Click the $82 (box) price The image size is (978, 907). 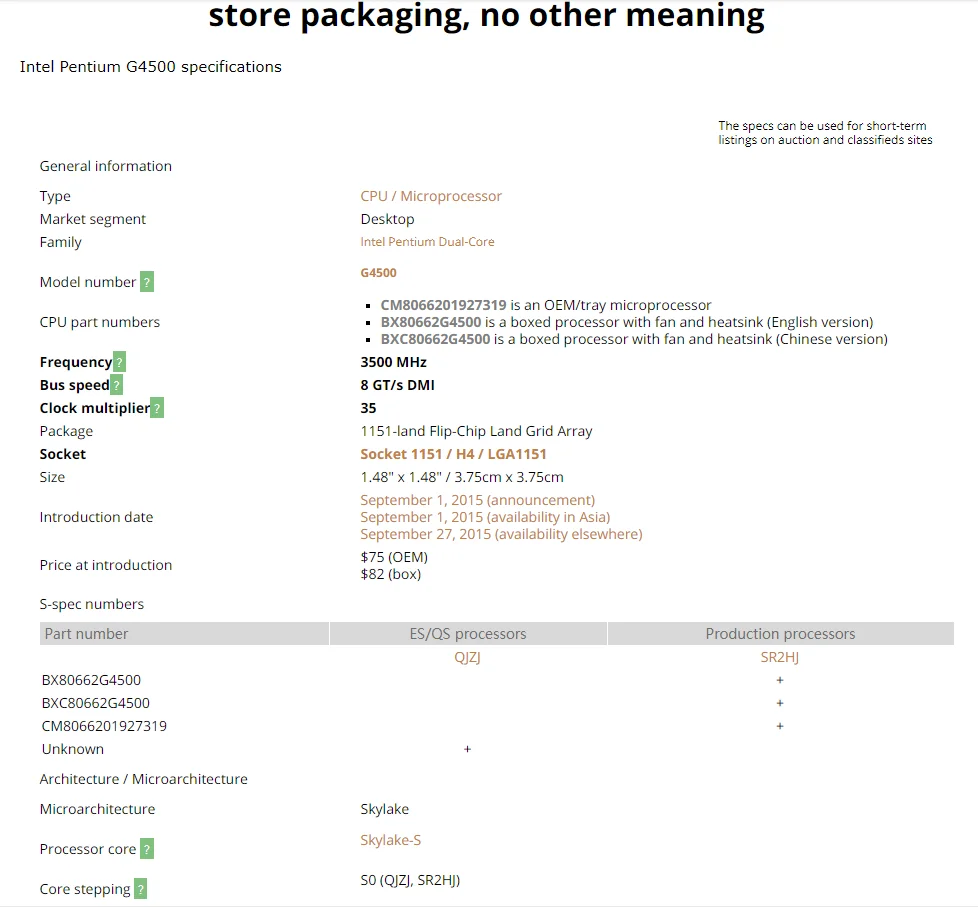click(x=390, y=574)
